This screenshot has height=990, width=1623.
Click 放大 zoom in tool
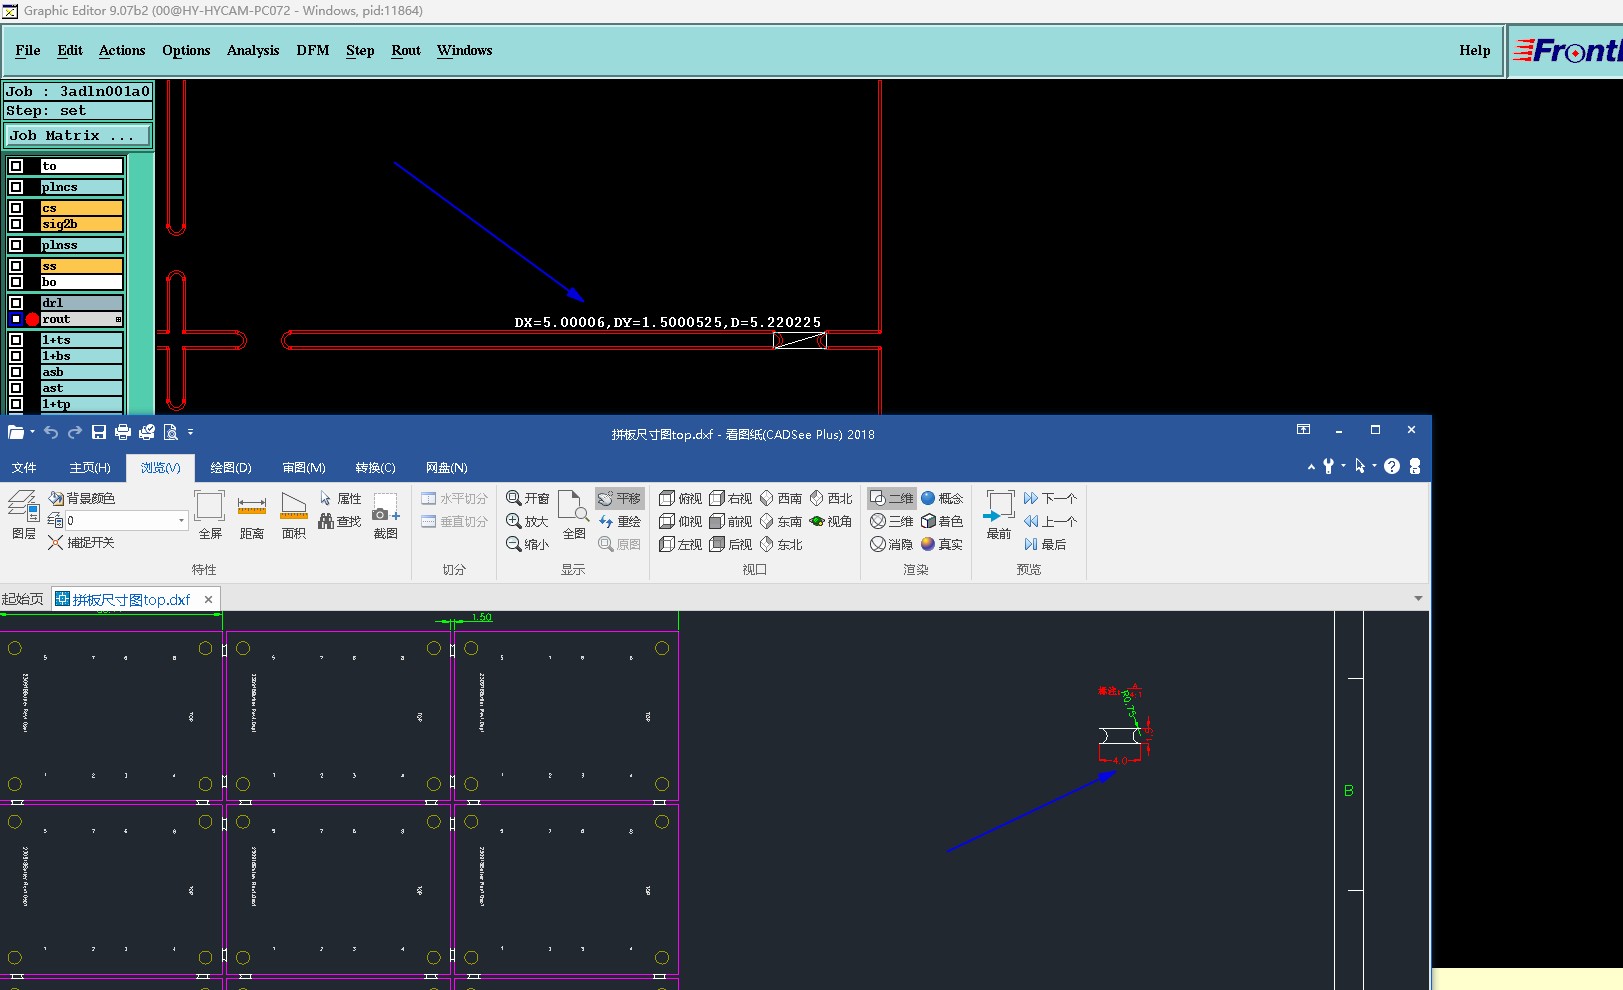coord(528,521)
